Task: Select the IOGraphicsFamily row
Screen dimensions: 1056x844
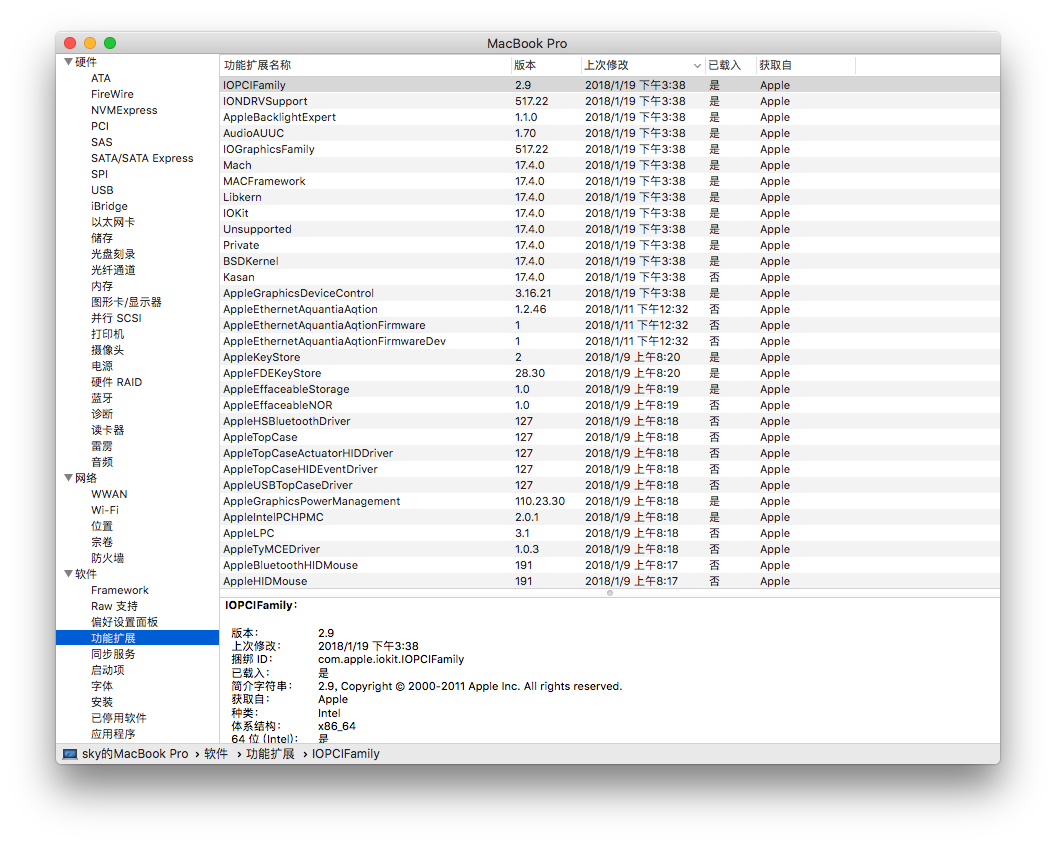Action: [609, 150]
